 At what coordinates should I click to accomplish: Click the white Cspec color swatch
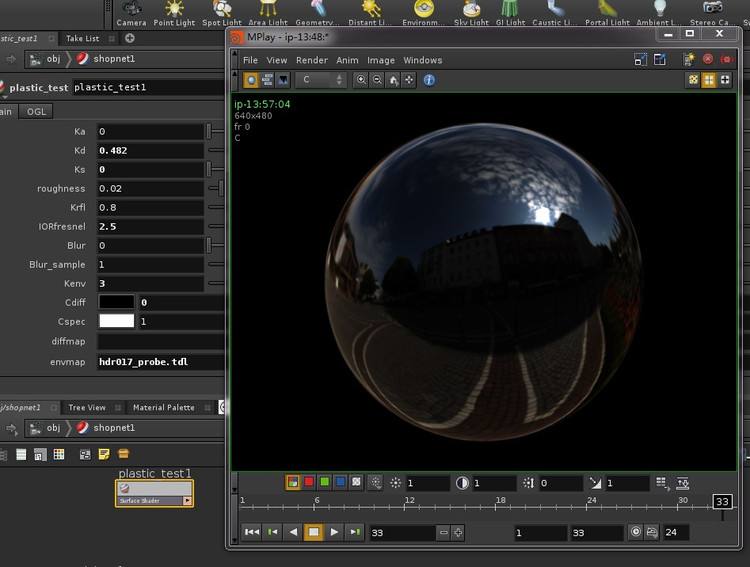[116, 321]
